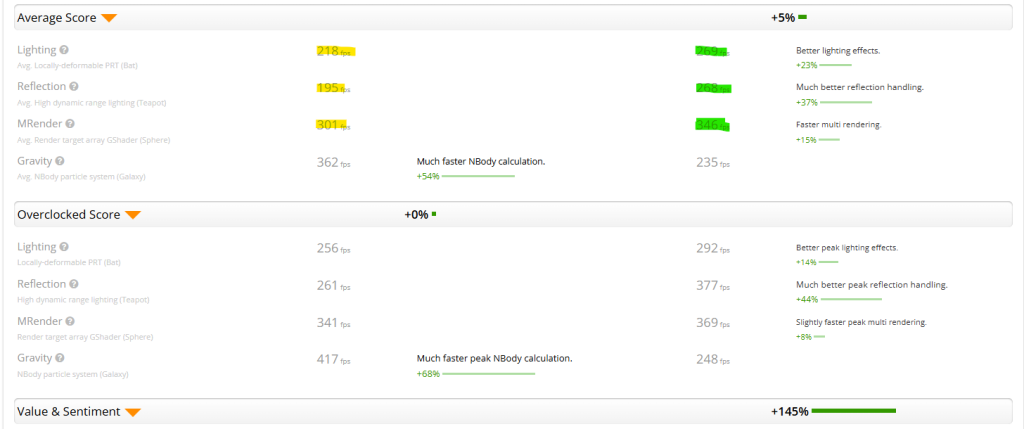1024x429 pixels.
Task: Open the Reflection help icon in Overclocked Score
Action: (x=75, y=284)
